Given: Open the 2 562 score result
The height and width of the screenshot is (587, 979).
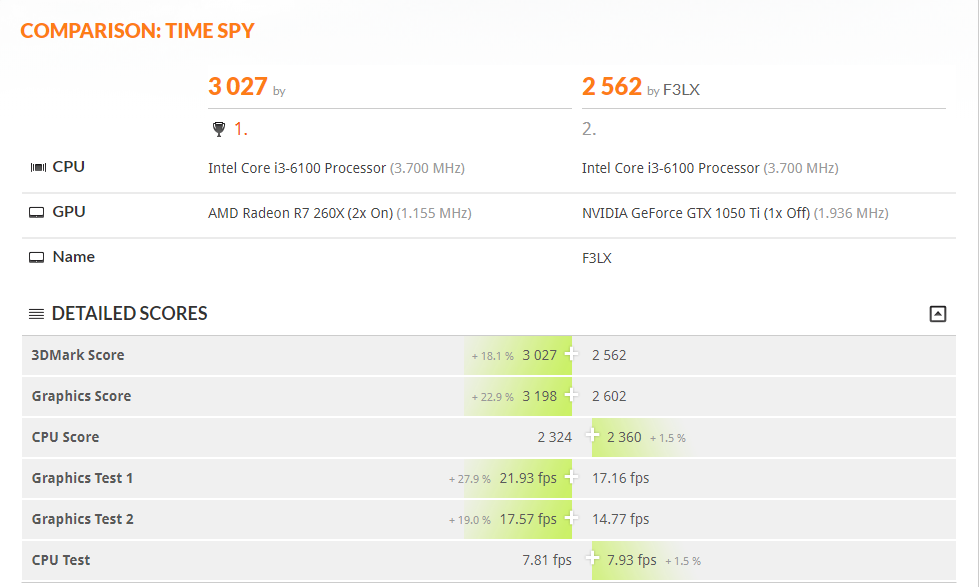Looking at the screenshot, I should point(611,86).
